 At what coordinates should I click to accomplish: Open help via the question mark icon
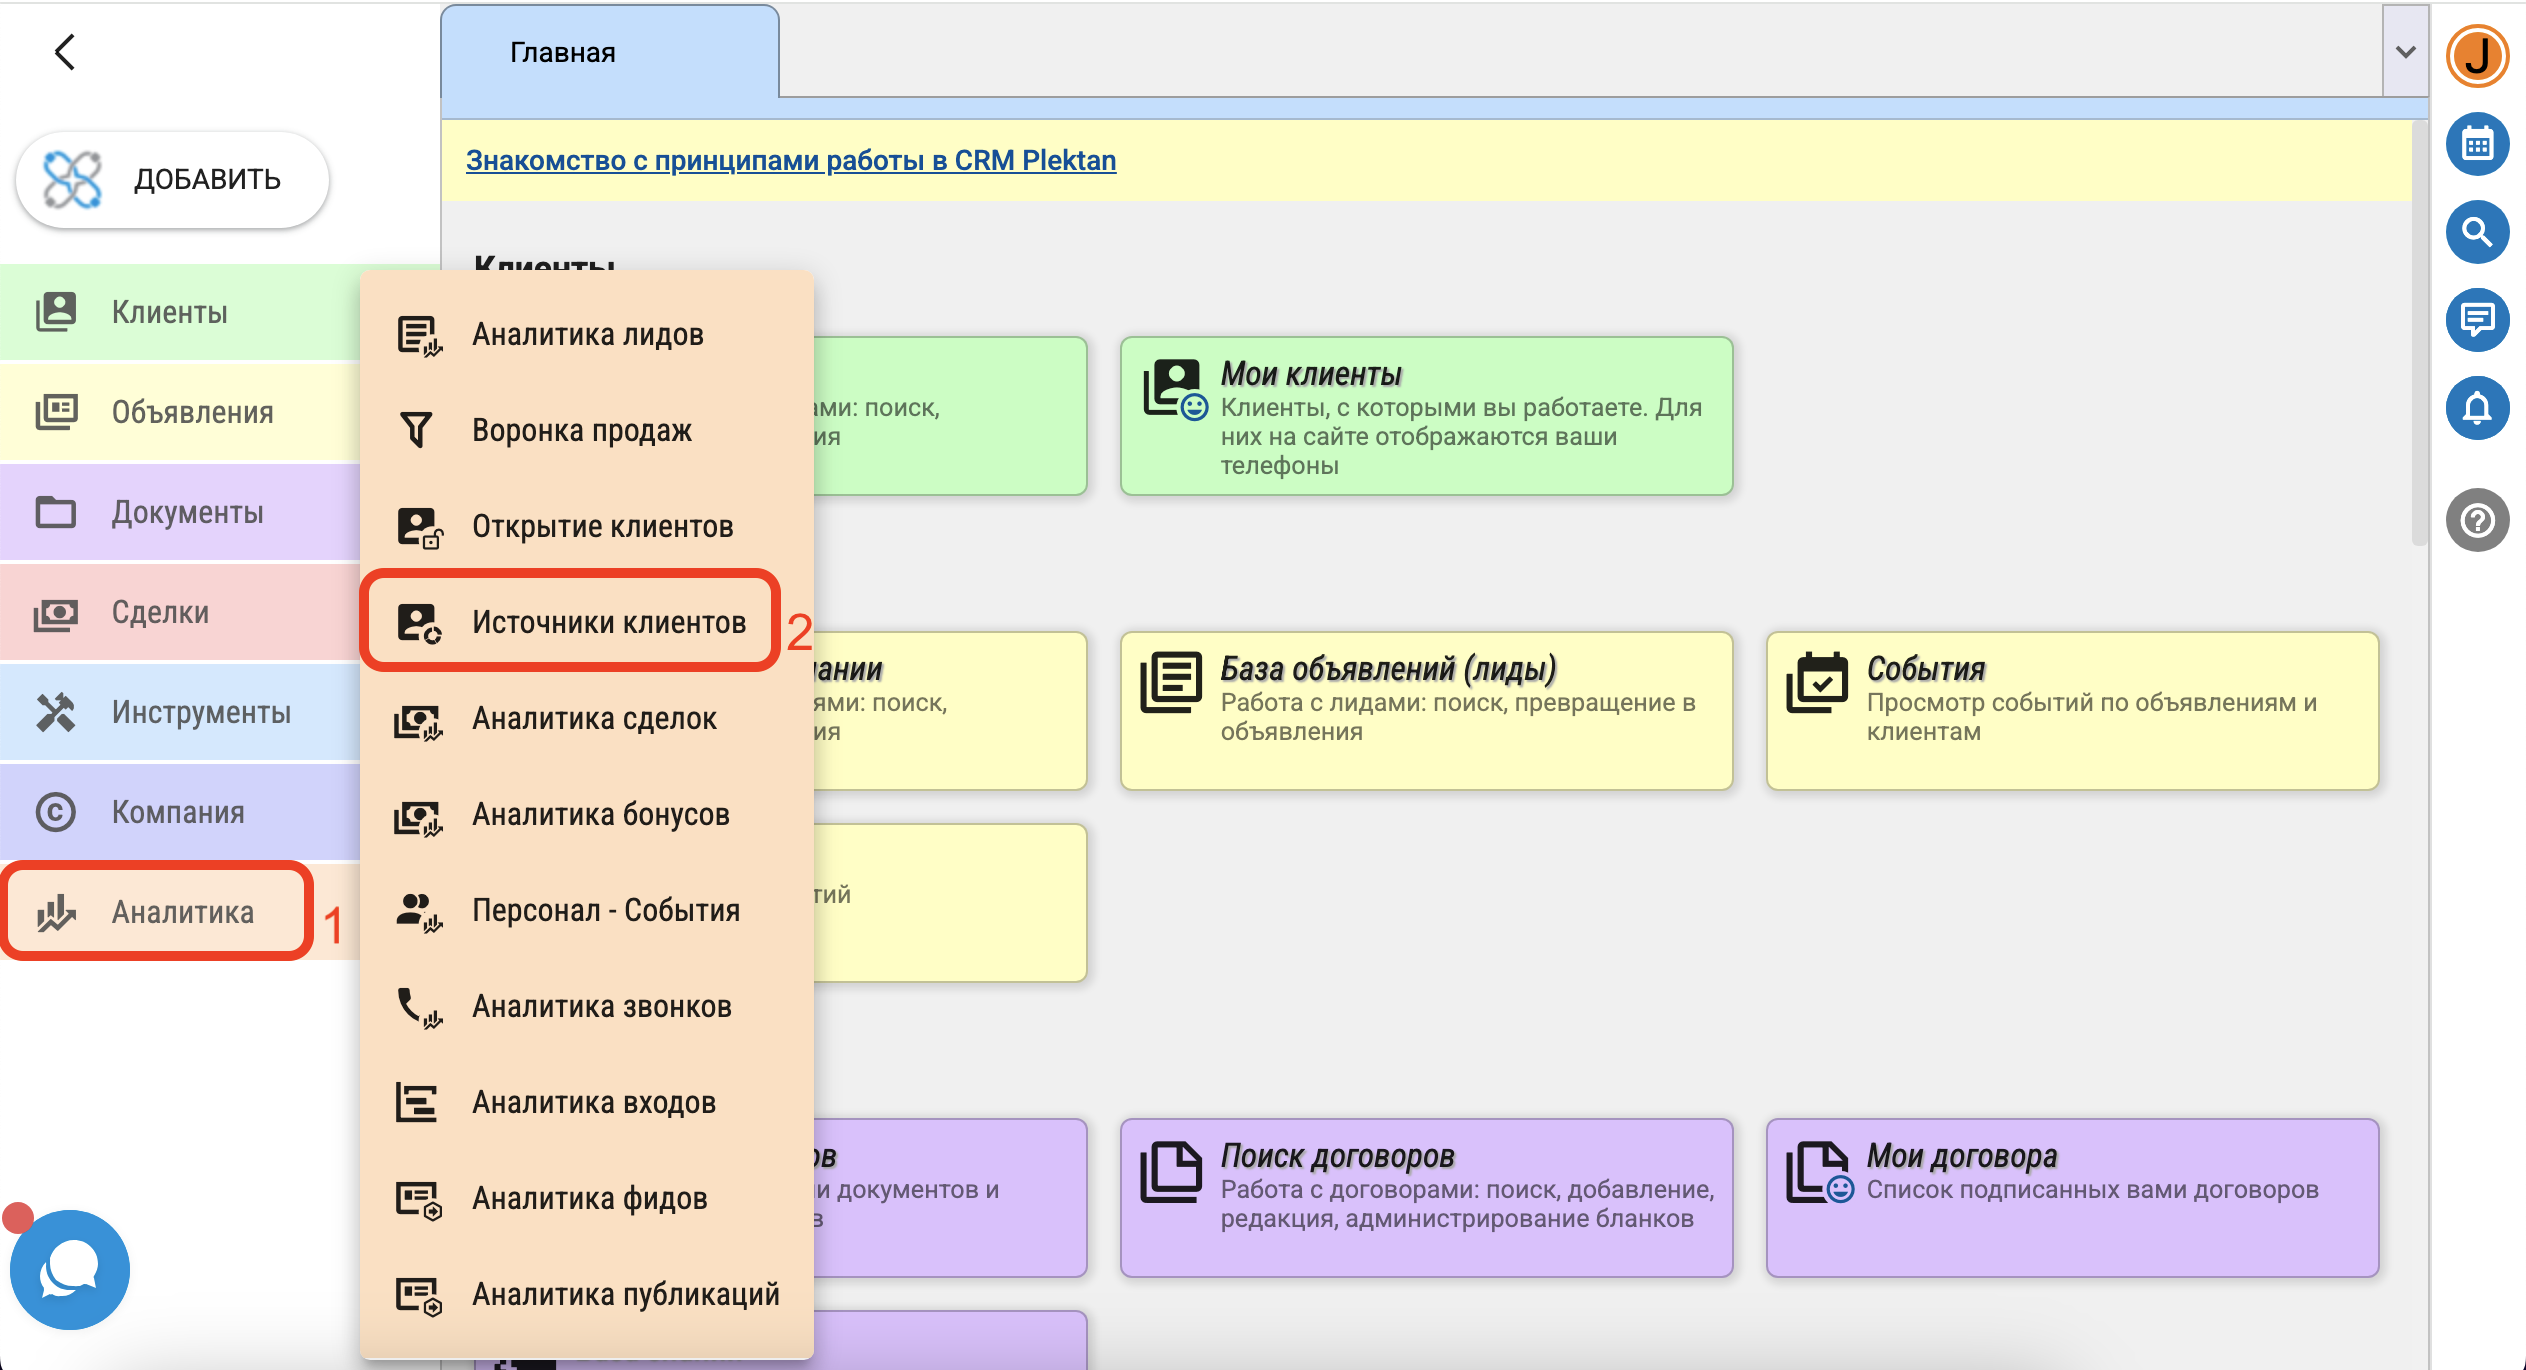pyautogui.click(x=2476, y=520)
